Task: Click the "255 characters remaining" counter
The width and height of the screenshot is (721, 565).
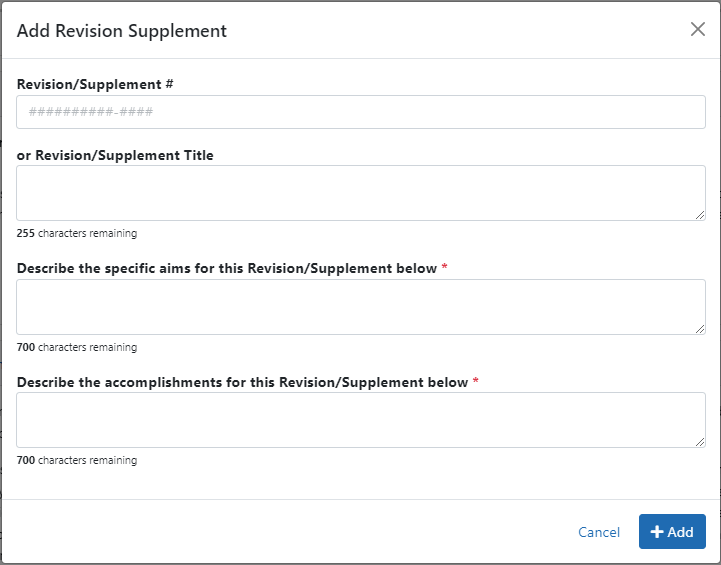Action: click(77, 233)
